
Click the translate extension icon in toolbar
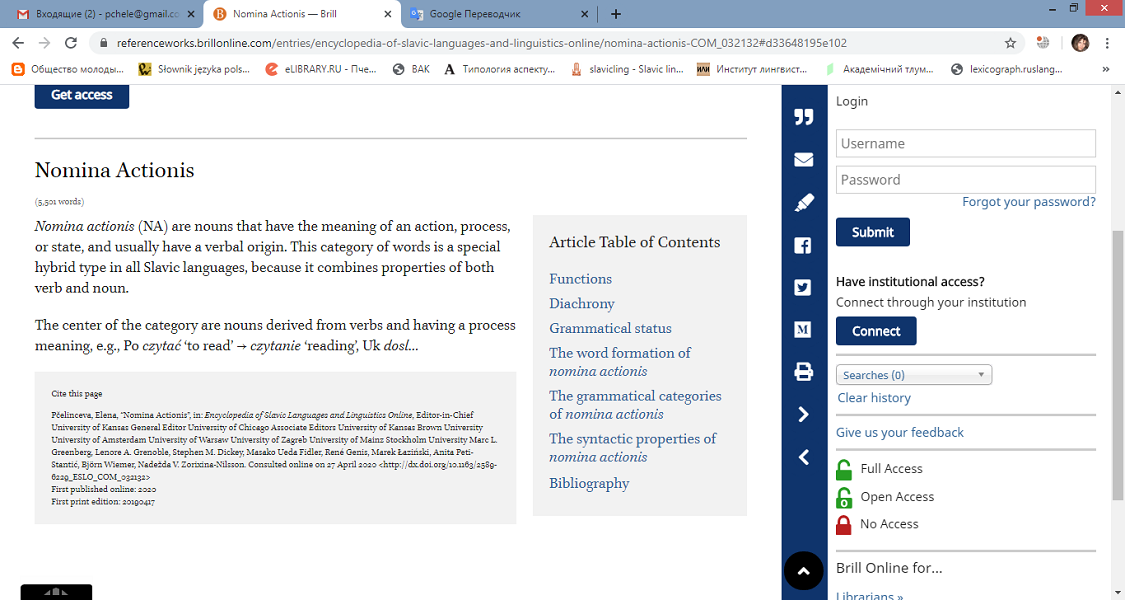pos(1044,43)
